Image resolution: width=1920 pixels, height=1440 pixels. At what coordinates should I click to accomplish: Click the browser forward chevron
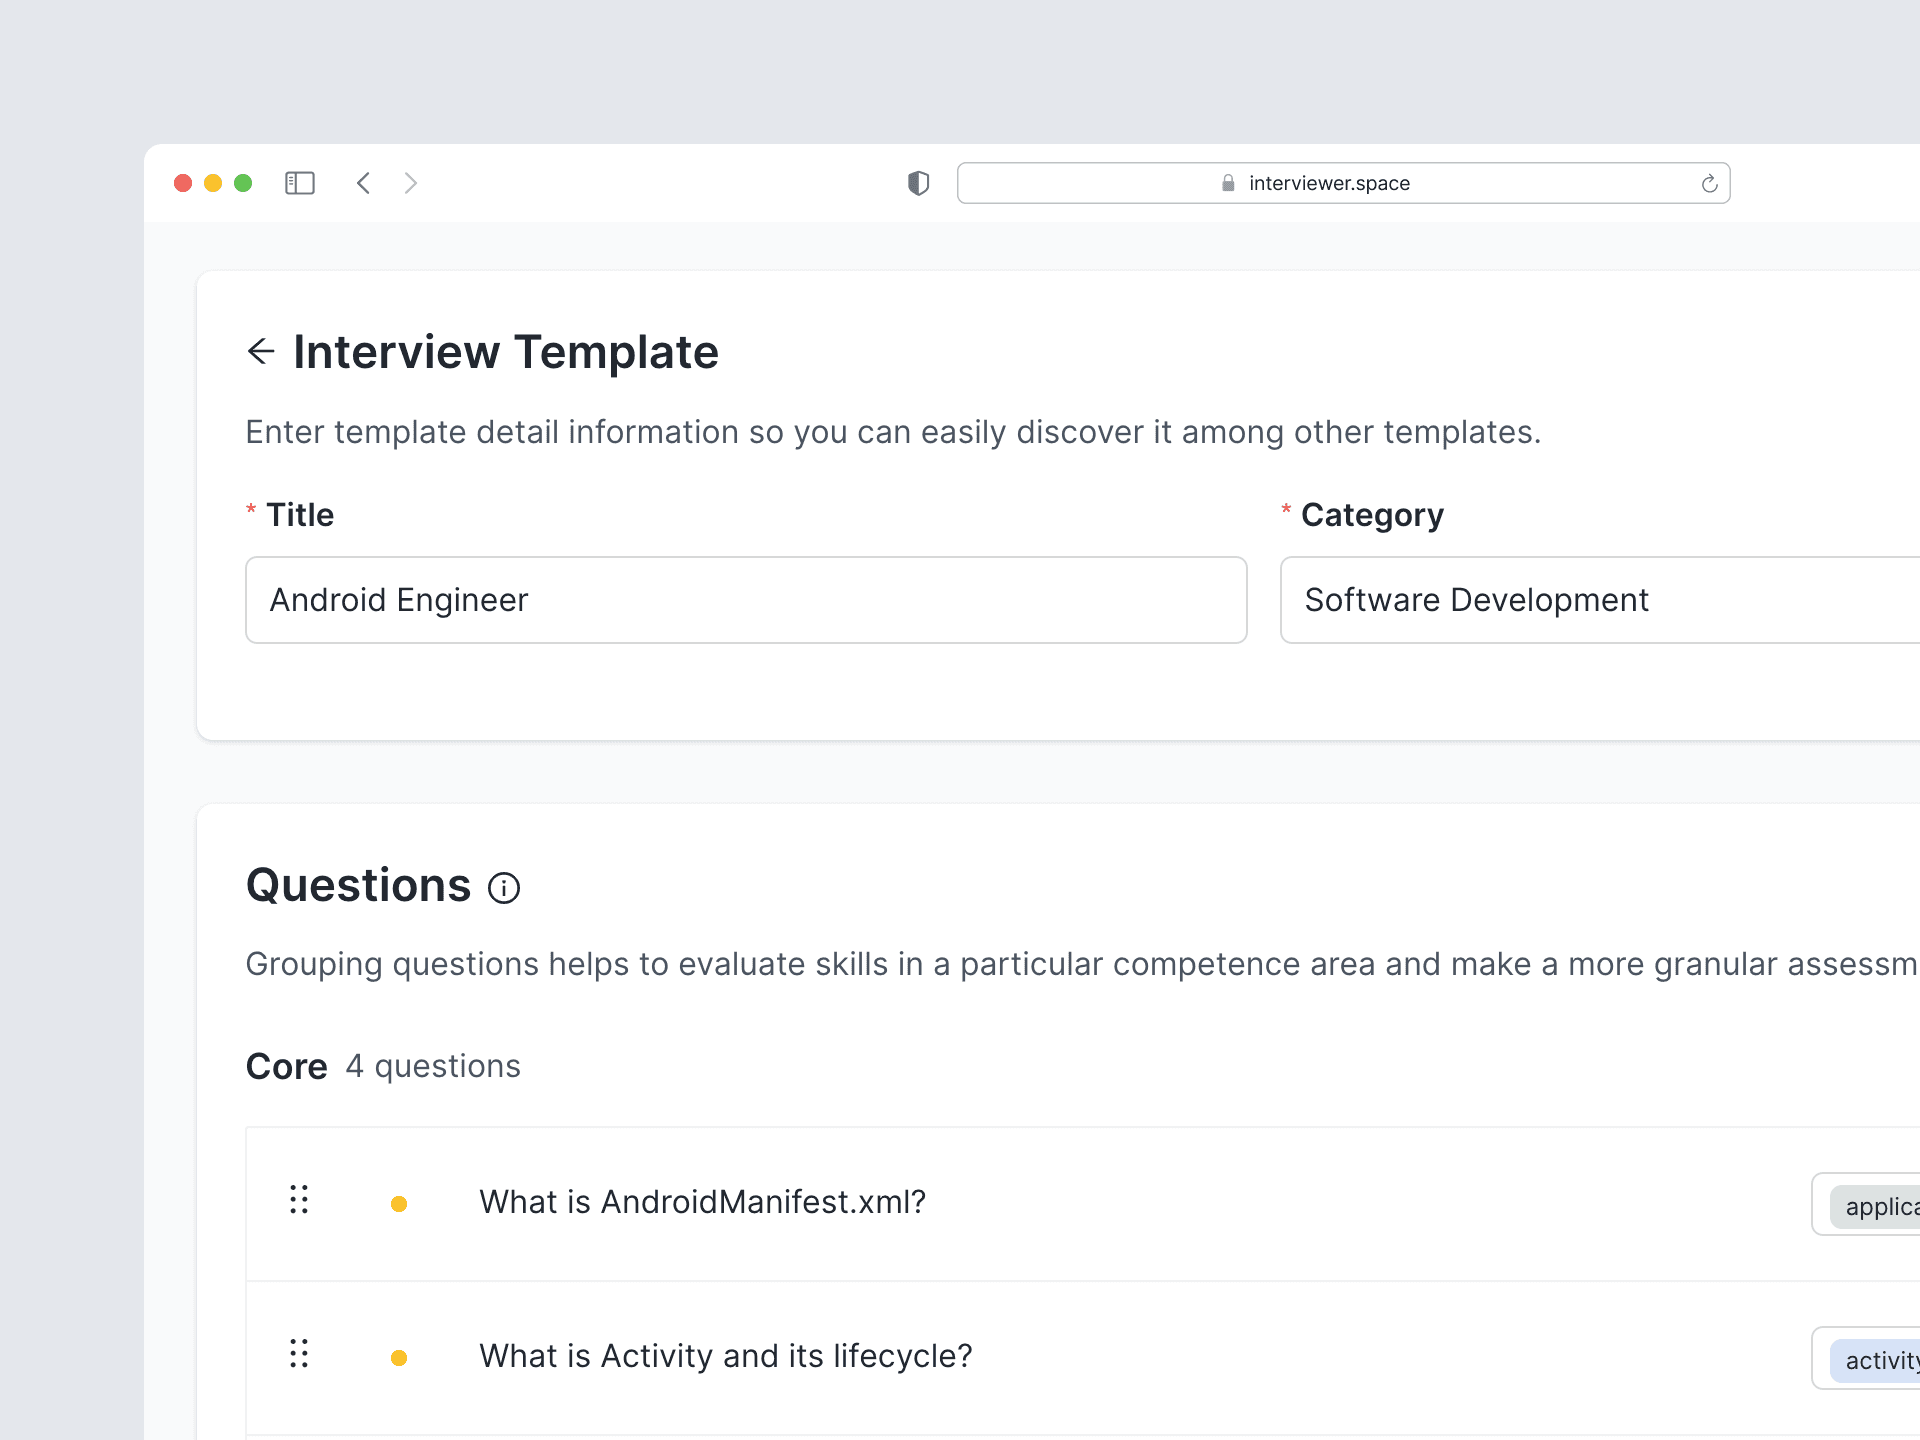(410, 183)
